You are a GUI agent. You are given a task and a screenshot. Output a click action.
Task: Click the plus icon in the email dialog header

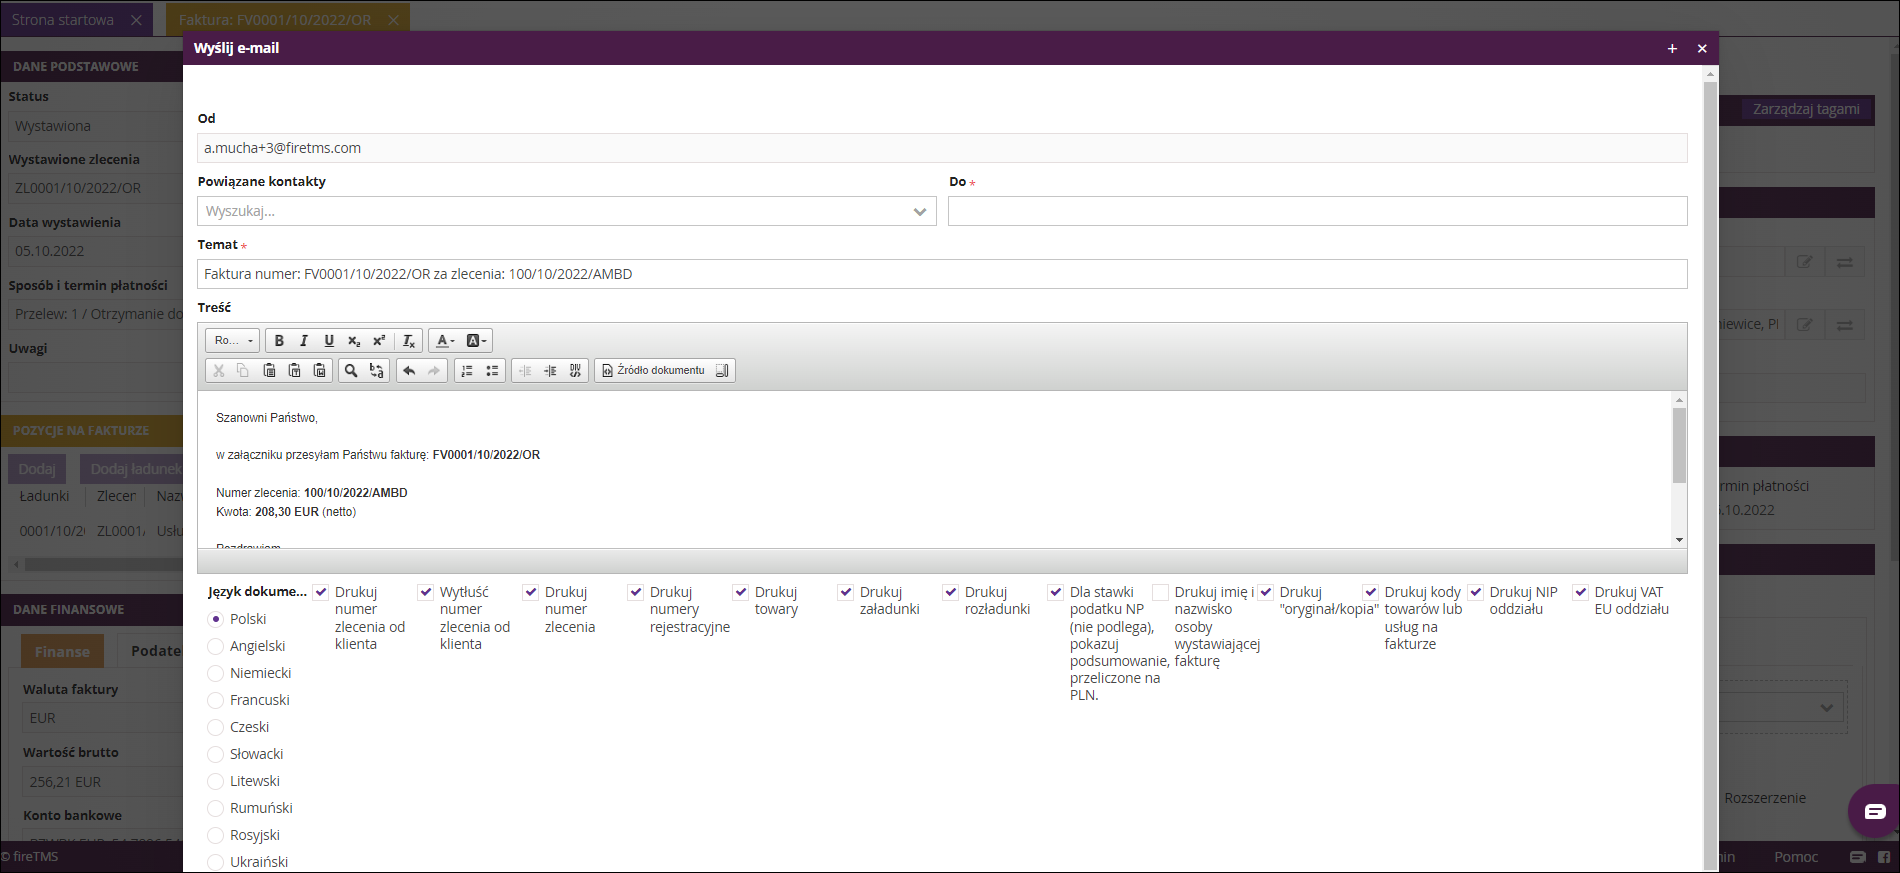click(1672, 48)
